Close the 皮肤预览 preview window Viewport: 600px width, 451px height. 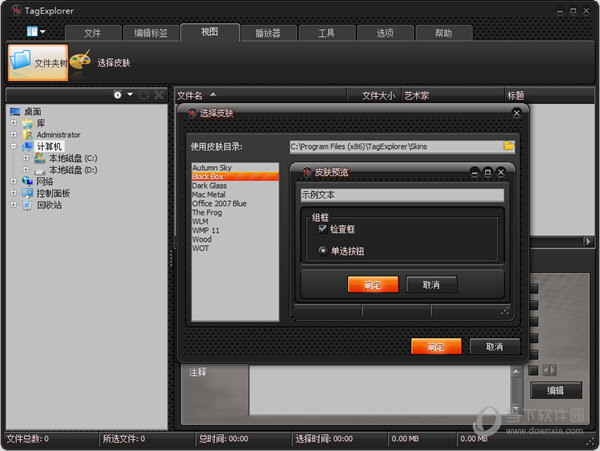(501, 173)
